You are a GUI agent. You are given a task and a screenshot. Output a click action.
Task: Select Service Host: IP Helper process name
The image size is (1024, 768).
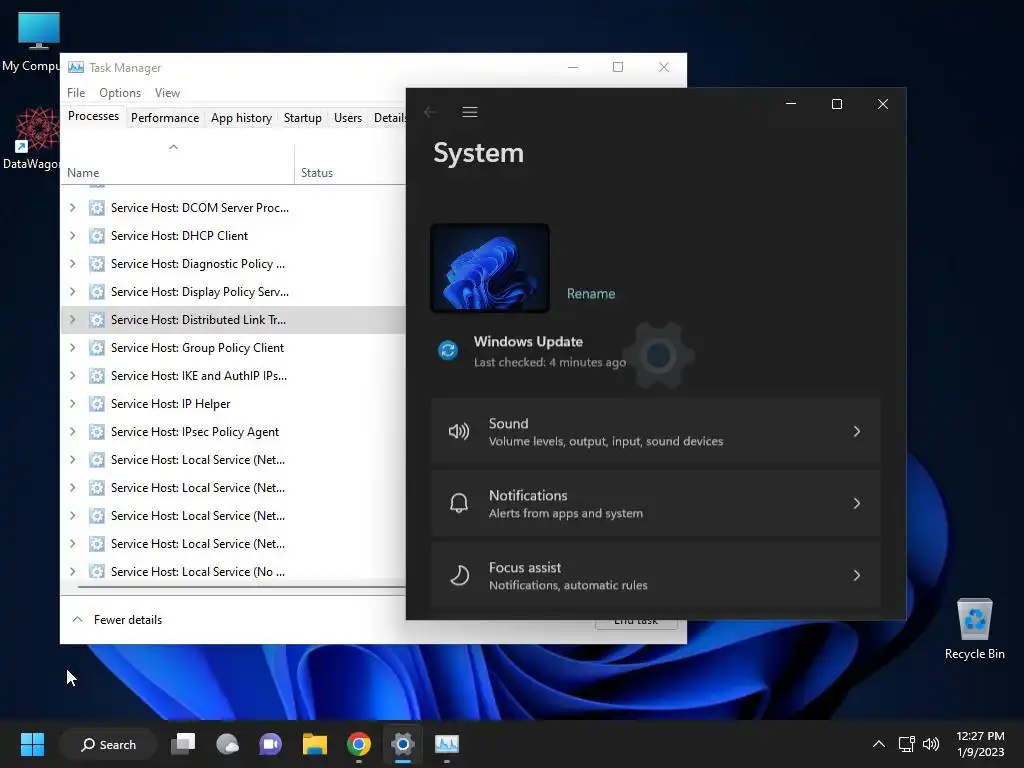[x=170, y=404]
